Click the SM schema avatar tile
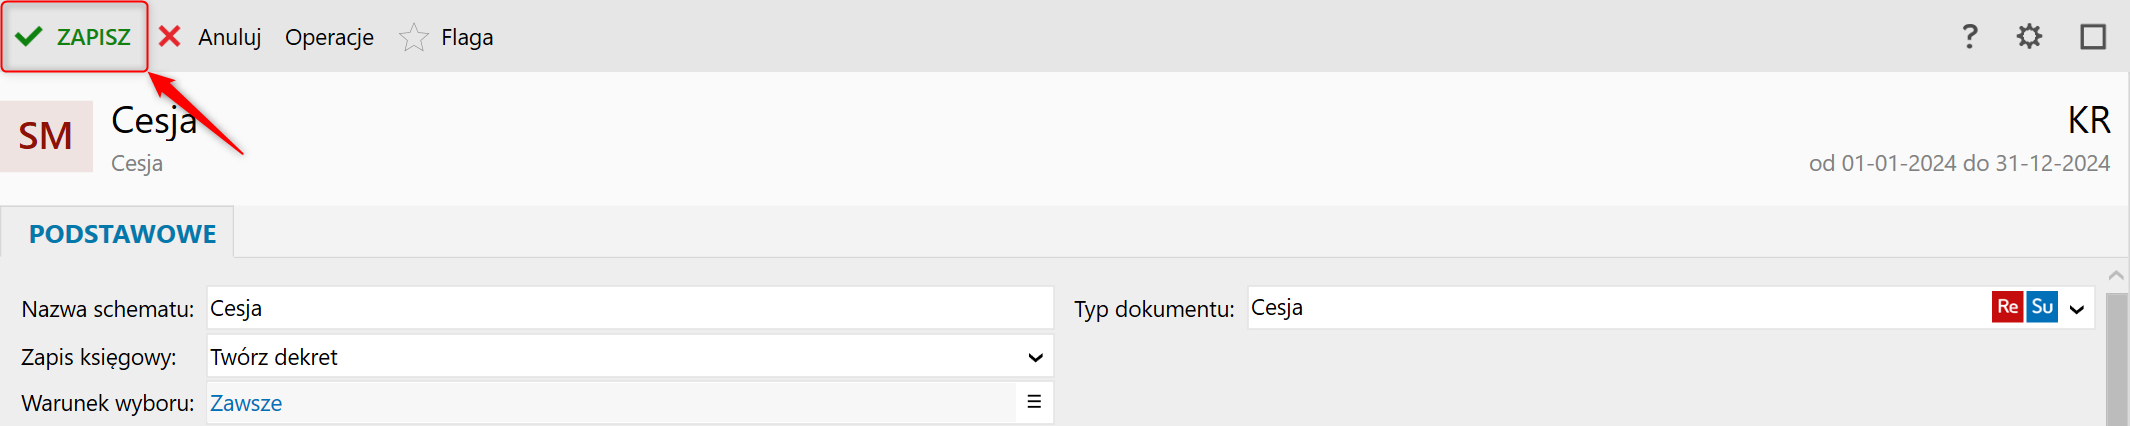 [x=46, y=136]
